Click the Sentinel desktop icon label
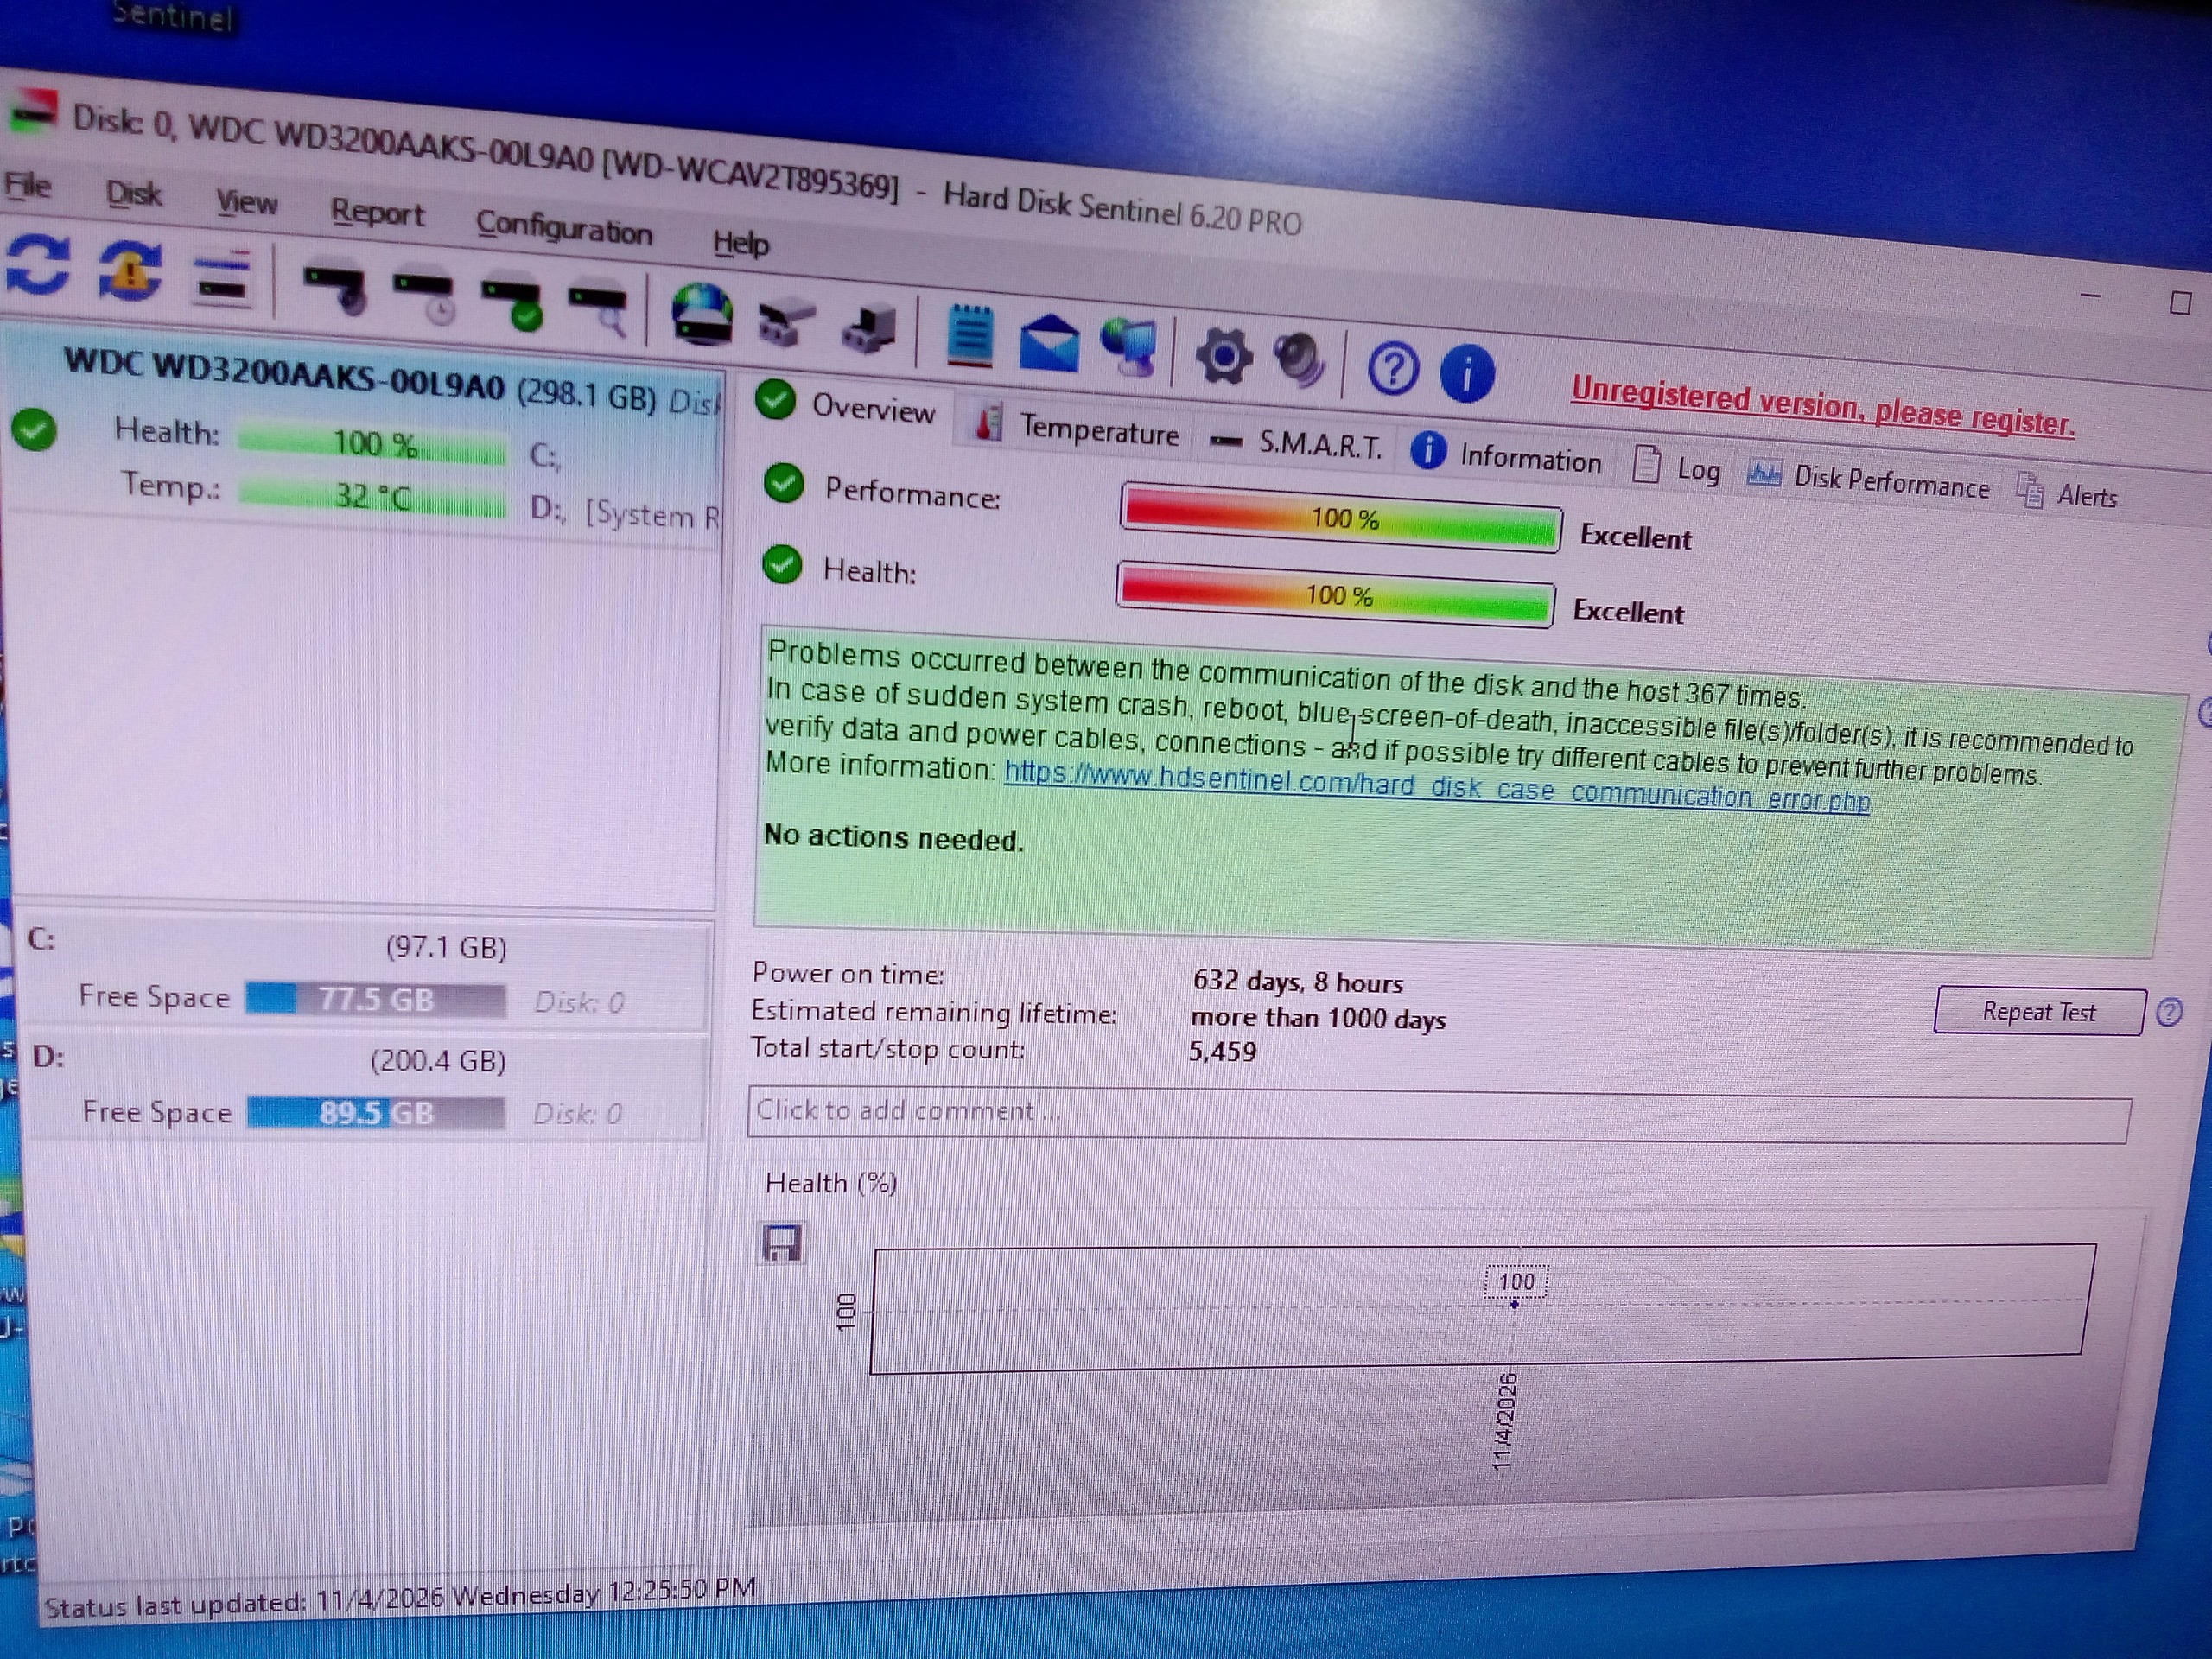This screenshot has height=1659, width=2212. coord(173,16)
